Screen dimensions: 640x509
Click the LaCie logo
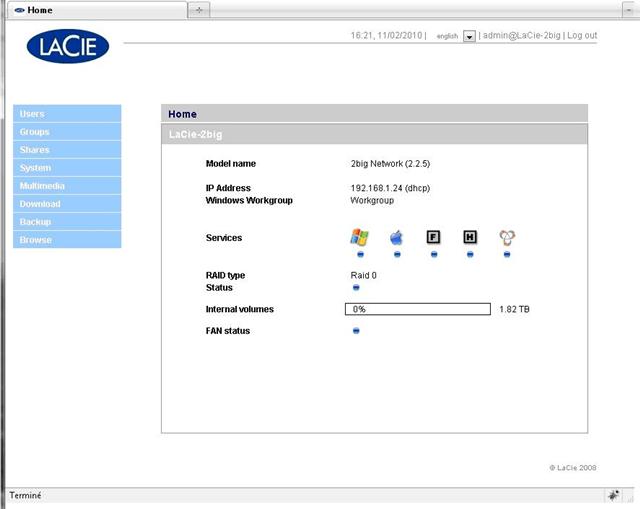(67, 45)
